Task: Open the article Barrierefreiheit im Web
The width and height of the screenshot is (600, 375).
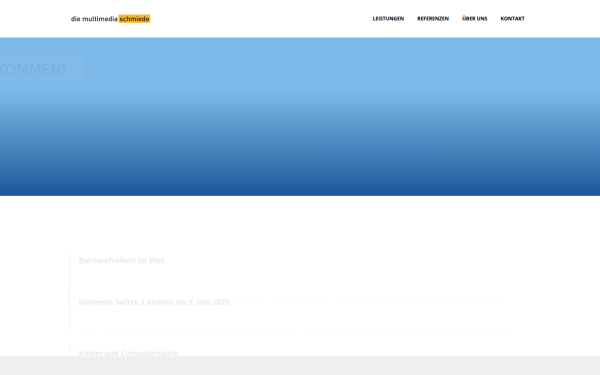Action: point(122,261)
